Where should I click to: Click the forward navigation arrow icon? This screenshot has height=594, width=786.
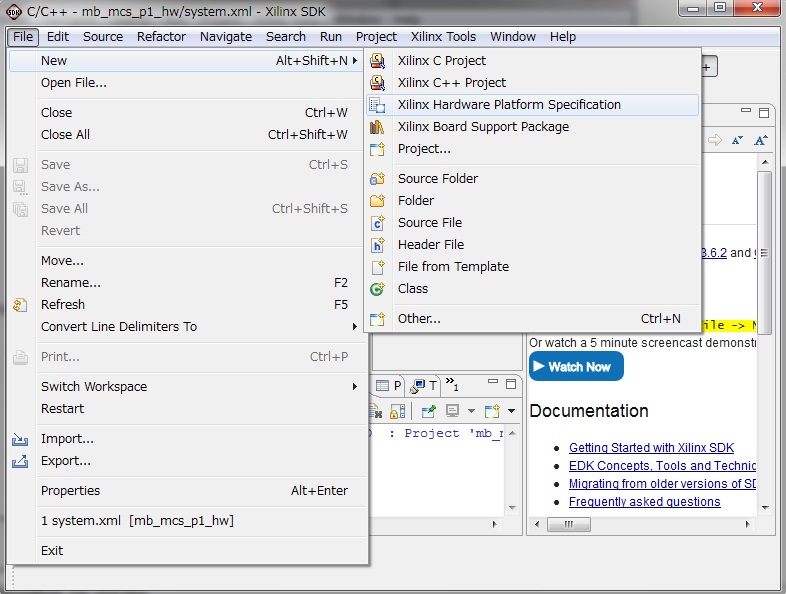tap(715, 140)
